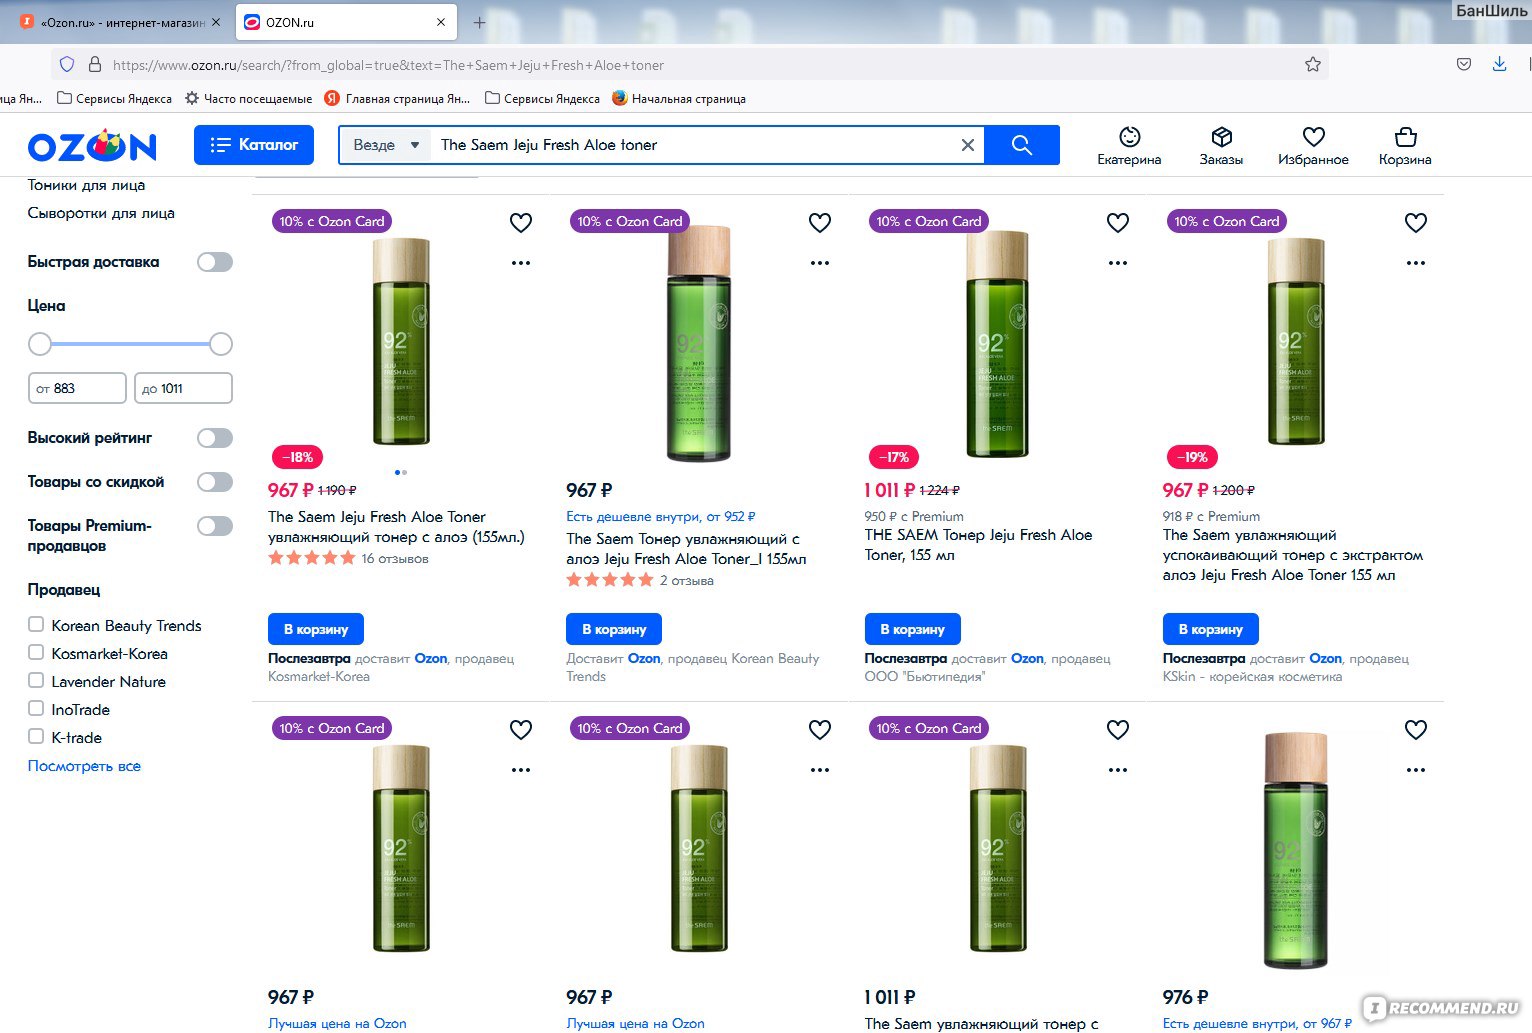Viewport: 1532px width, 1033px height.
Task: Open Главная страница Ян... bookmark
Action: pyautogui.click(x=397, y=98)
